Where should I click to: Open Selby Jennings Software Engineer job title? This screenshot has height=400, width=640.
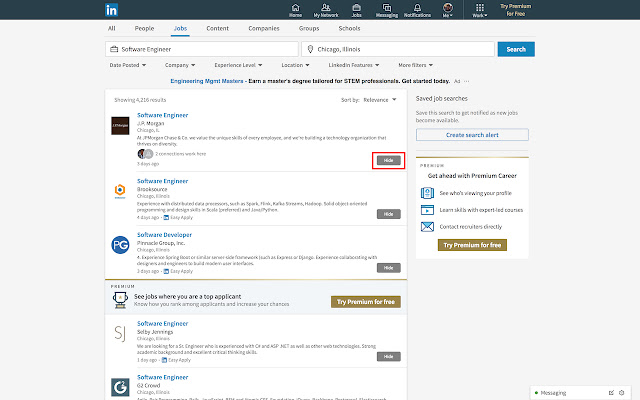tap(162, 323)
